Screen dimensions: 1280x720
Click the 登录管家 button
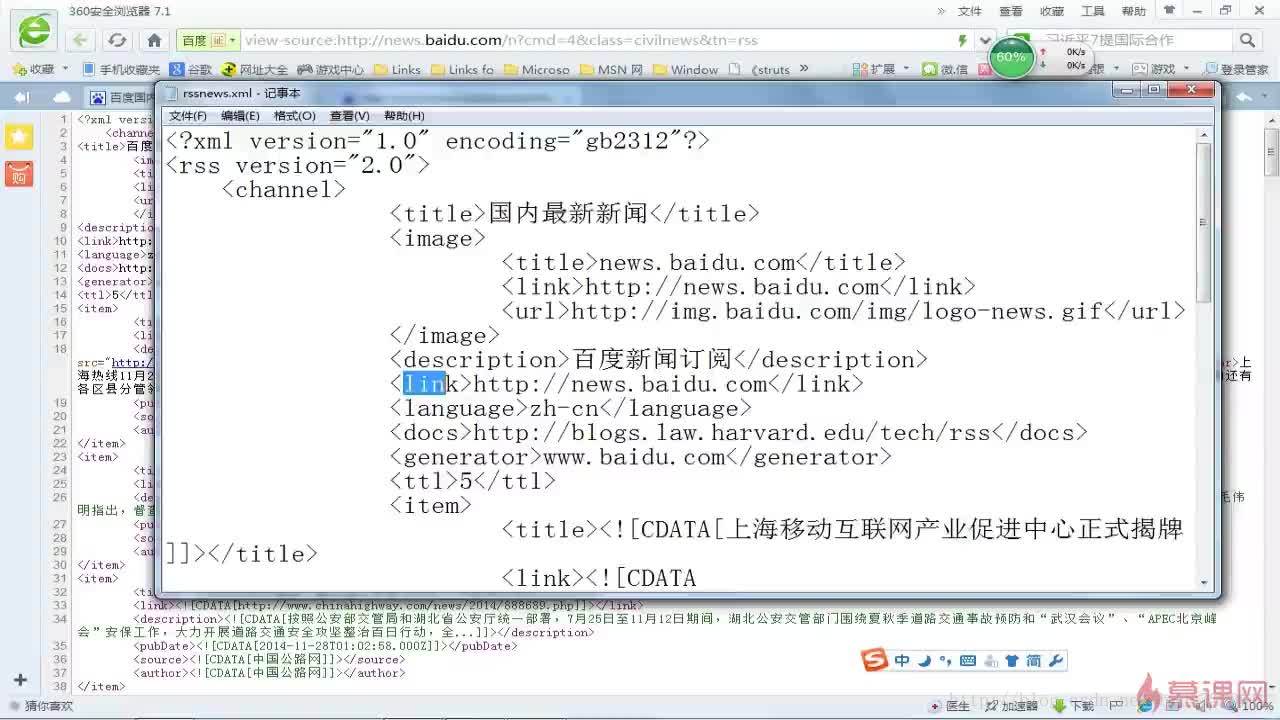pos(1236,69)
